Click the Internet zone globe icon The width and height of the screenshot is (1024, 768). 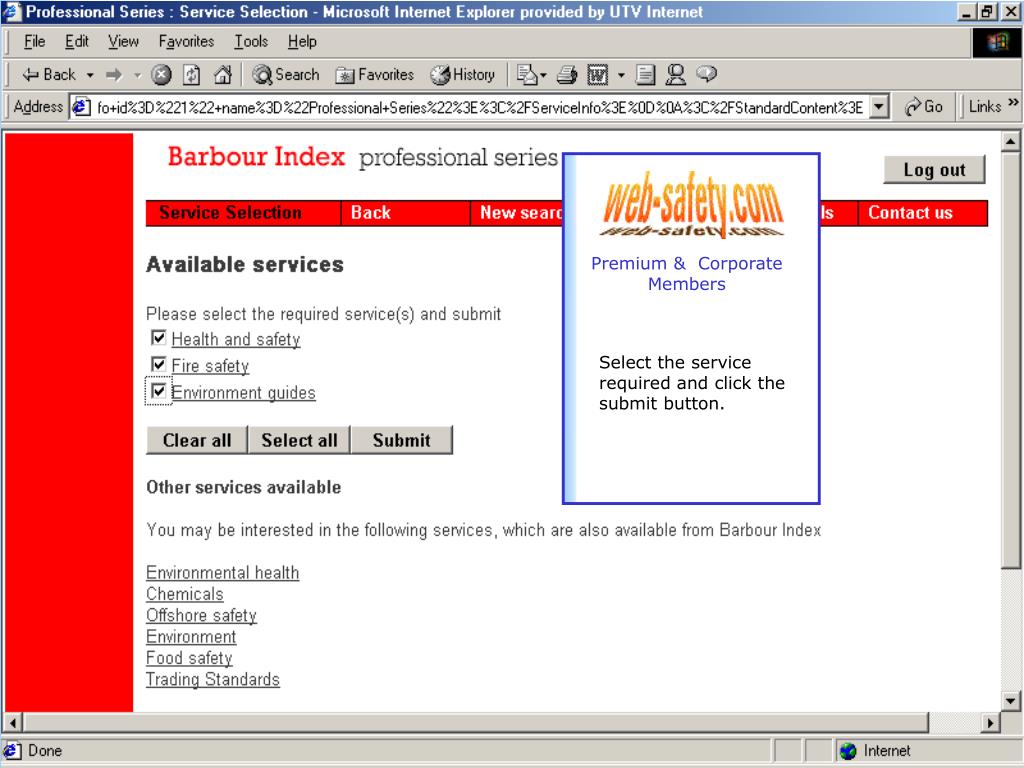848,751
